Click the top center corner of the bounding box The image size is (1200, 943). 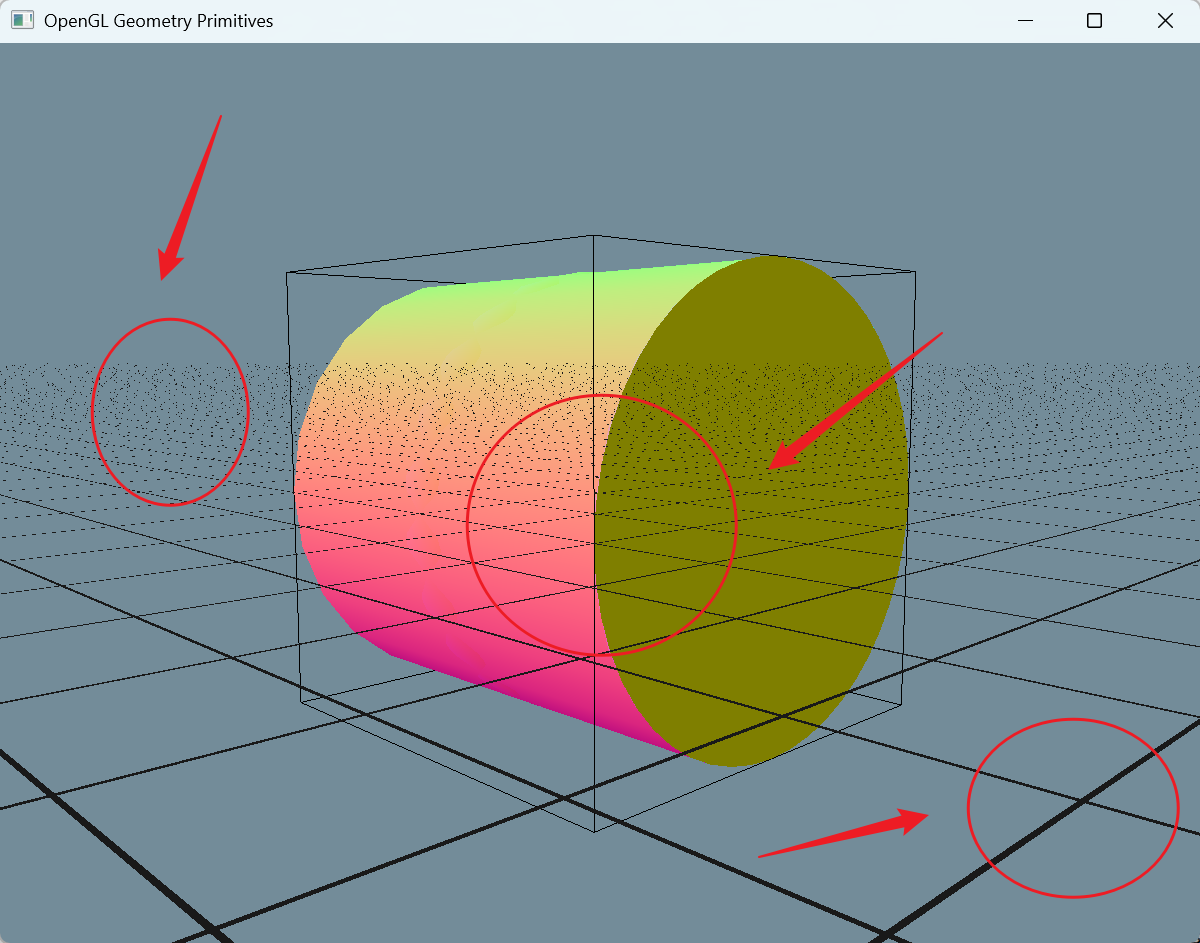[x=594, y=236]
